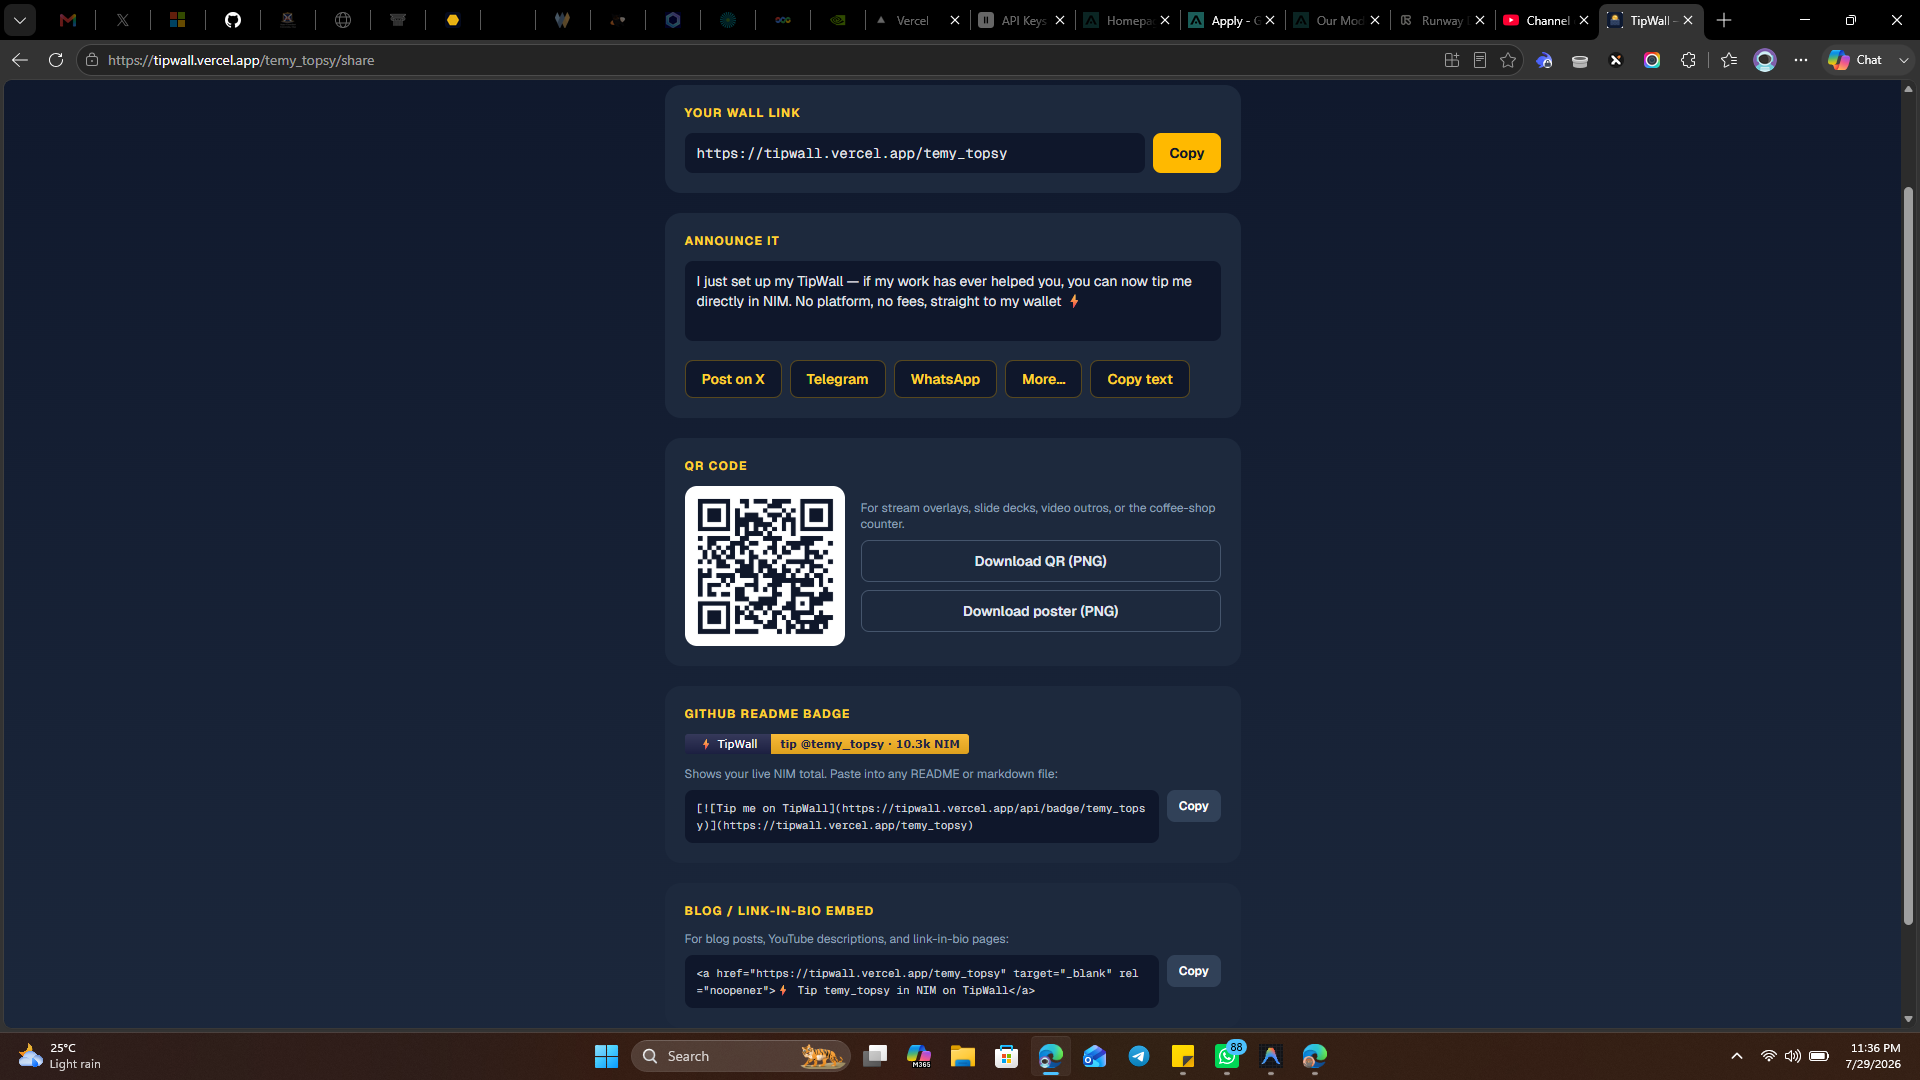Click the TipWall badge preview image
1920x1080 pixels.
tap(826, 744)
